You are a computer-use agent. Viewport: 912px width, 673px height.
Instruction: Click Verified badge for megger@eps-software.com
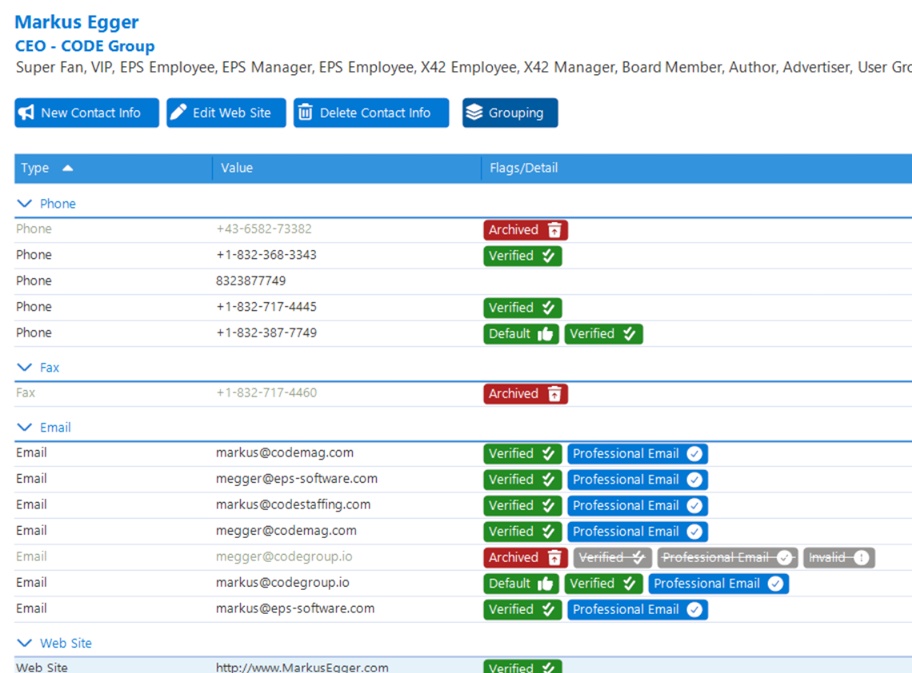(522, 480)
